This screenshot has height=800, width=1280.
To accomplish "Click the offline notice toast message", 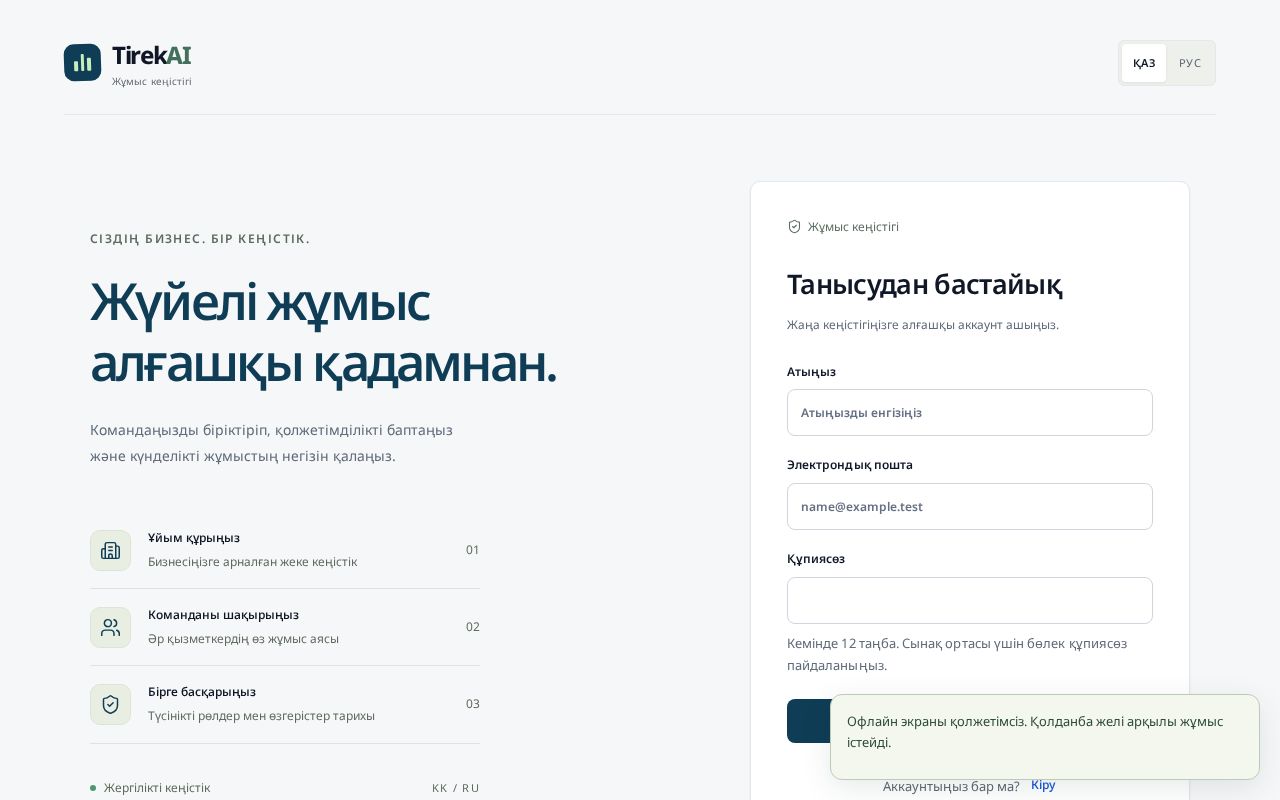I will tap(1045, 737).
